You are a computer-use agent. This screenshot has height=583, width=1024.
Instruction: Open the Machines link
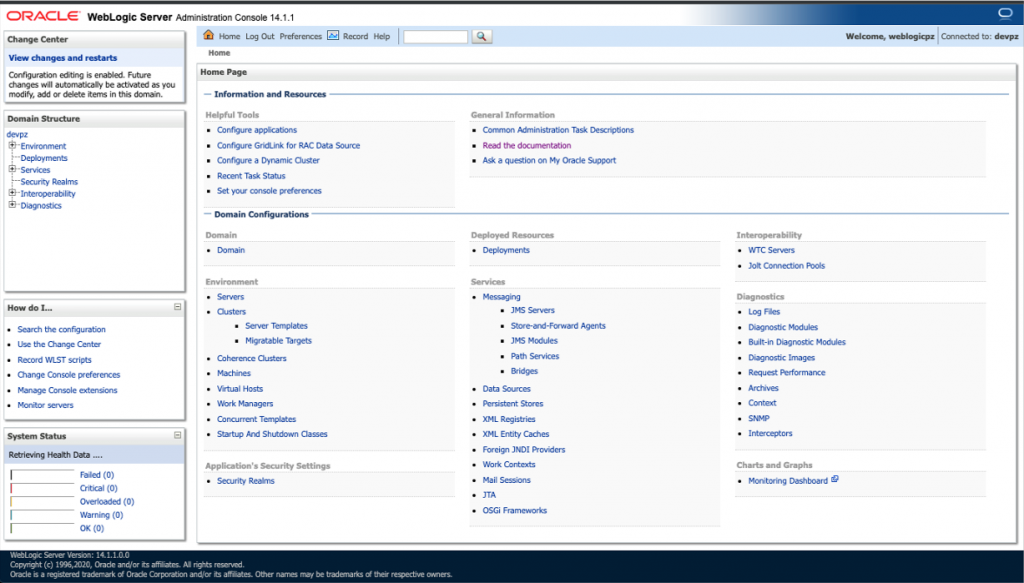pos(234,373)
